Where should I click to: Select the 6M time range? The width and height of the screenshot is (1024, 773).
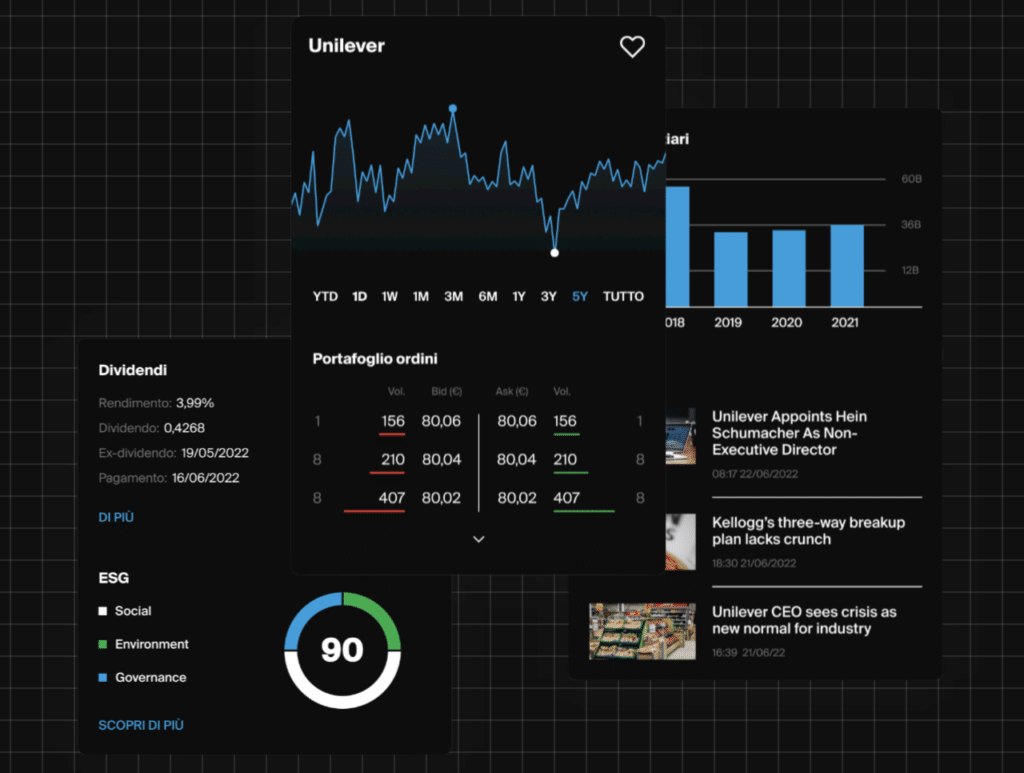(x=487, y=296)
